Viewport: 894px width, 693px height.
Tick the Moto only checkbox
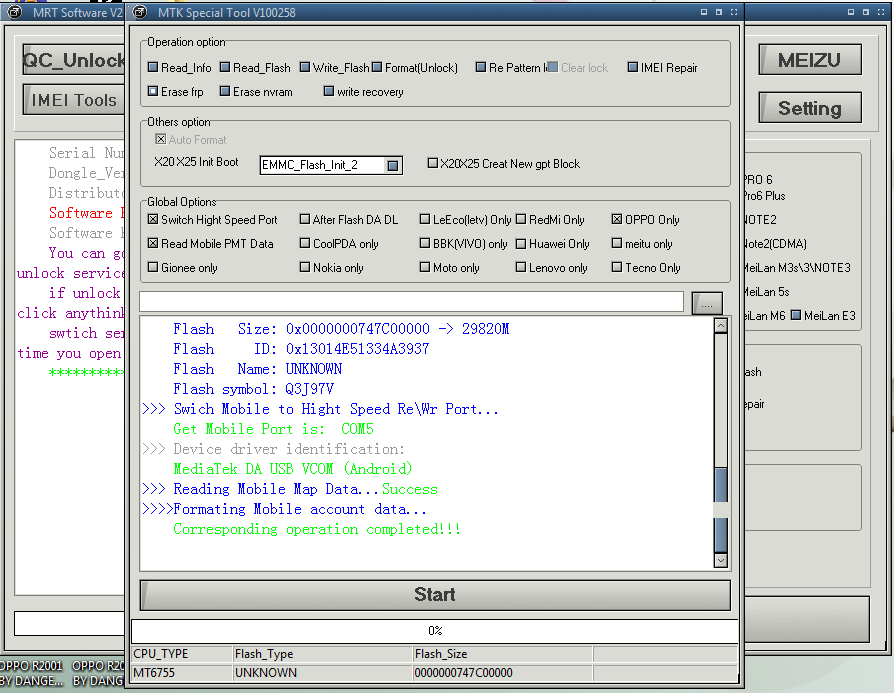[x=425, y=267]
